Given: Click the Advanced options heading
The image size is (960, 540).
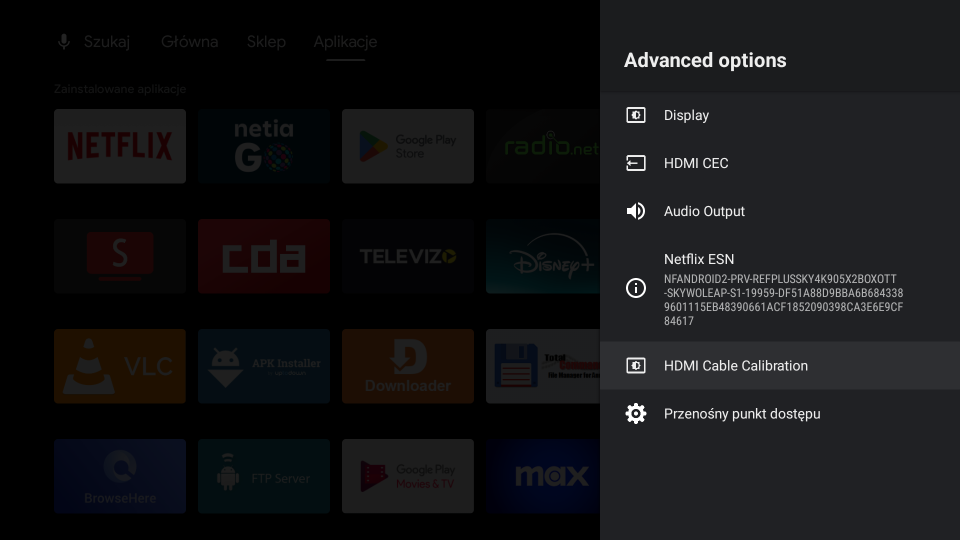Looking at the screenshot, I should 705,60.
